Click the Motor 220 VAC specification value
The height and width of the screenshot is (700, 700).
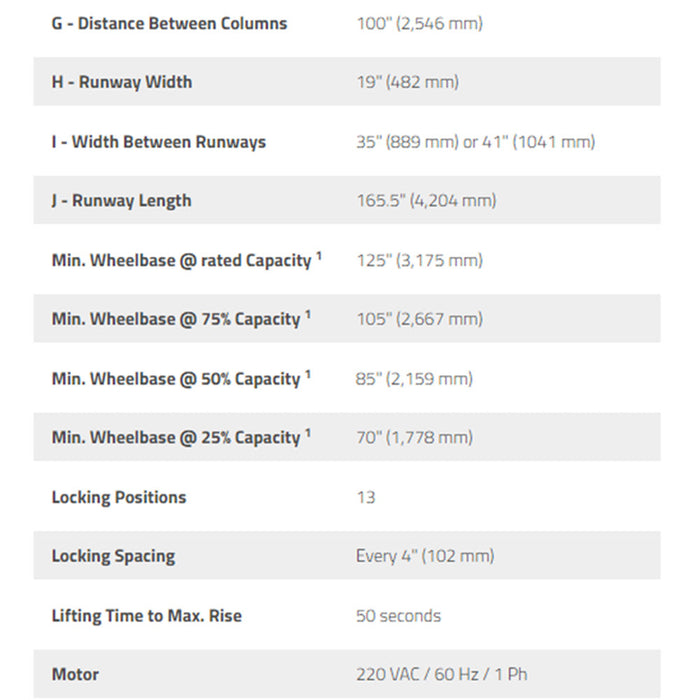tap(442, 675)
